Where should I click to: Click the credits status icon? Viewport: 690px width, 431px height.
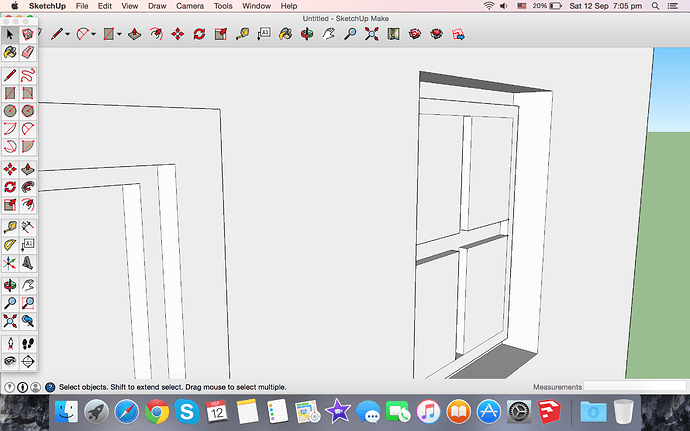[22, 387]
